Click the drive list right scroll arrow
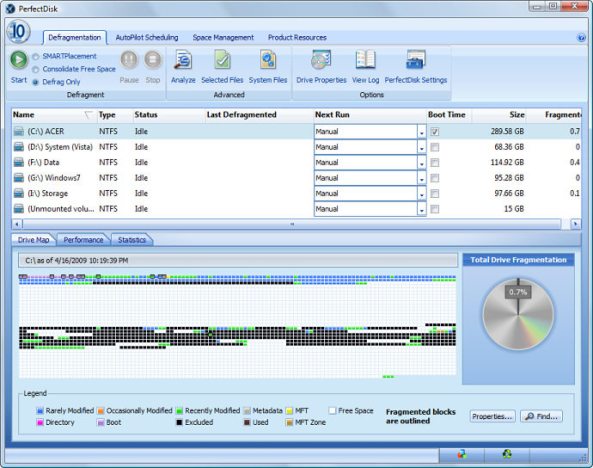This screenshot has height=468, width=593. pos(575,224)
